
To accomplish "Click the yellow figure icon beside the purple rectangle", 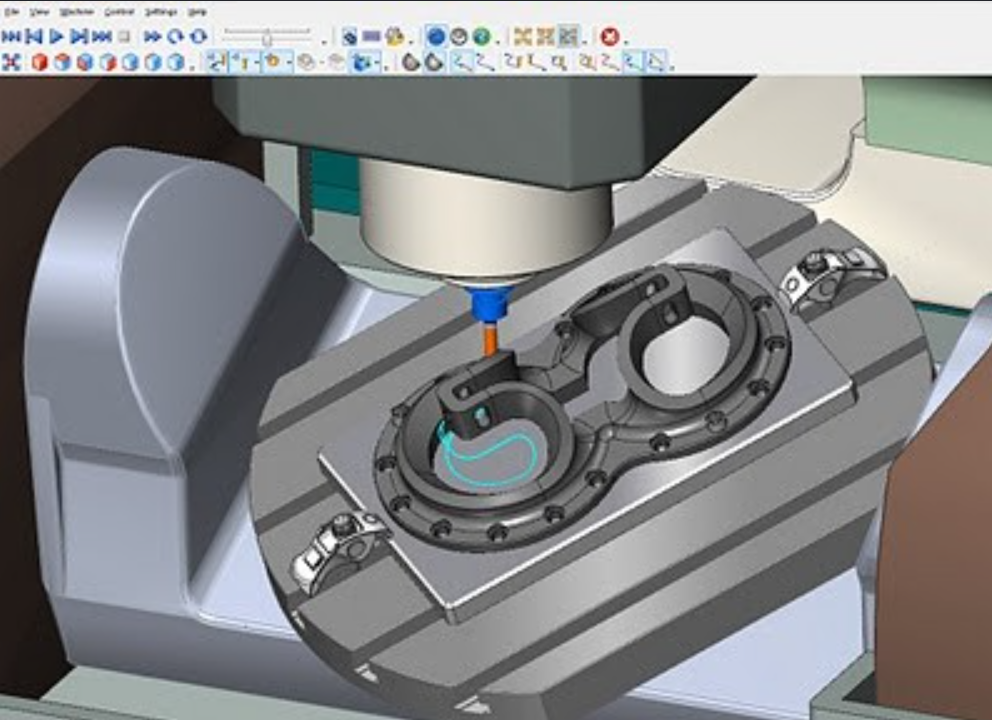I will coord(395,37).
